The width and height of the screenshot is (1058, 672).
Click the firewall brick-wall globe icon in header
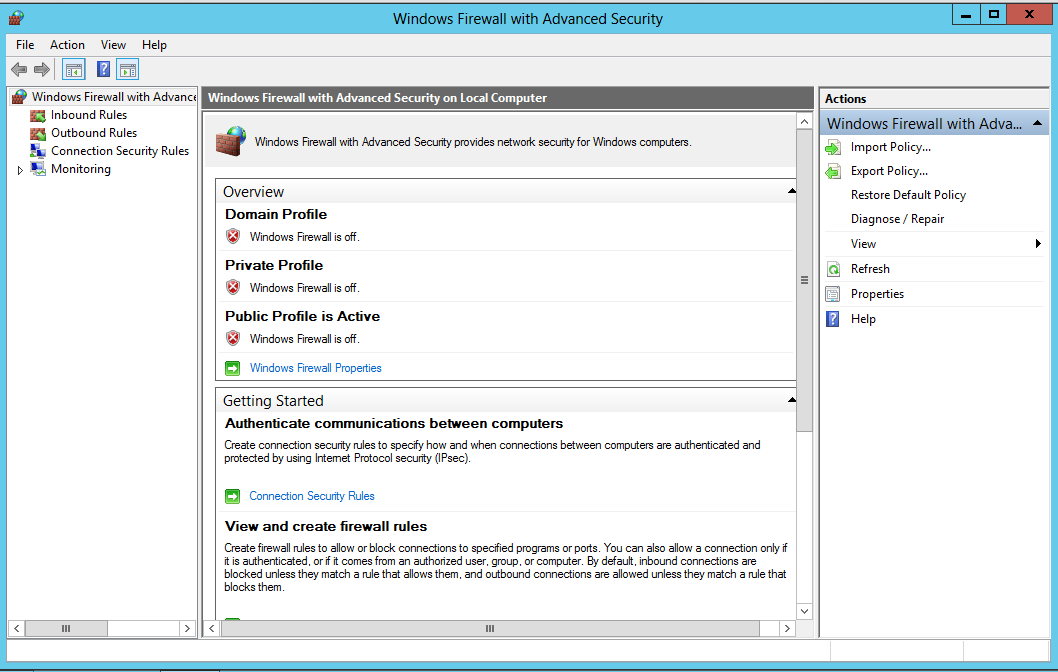point(231,141)
